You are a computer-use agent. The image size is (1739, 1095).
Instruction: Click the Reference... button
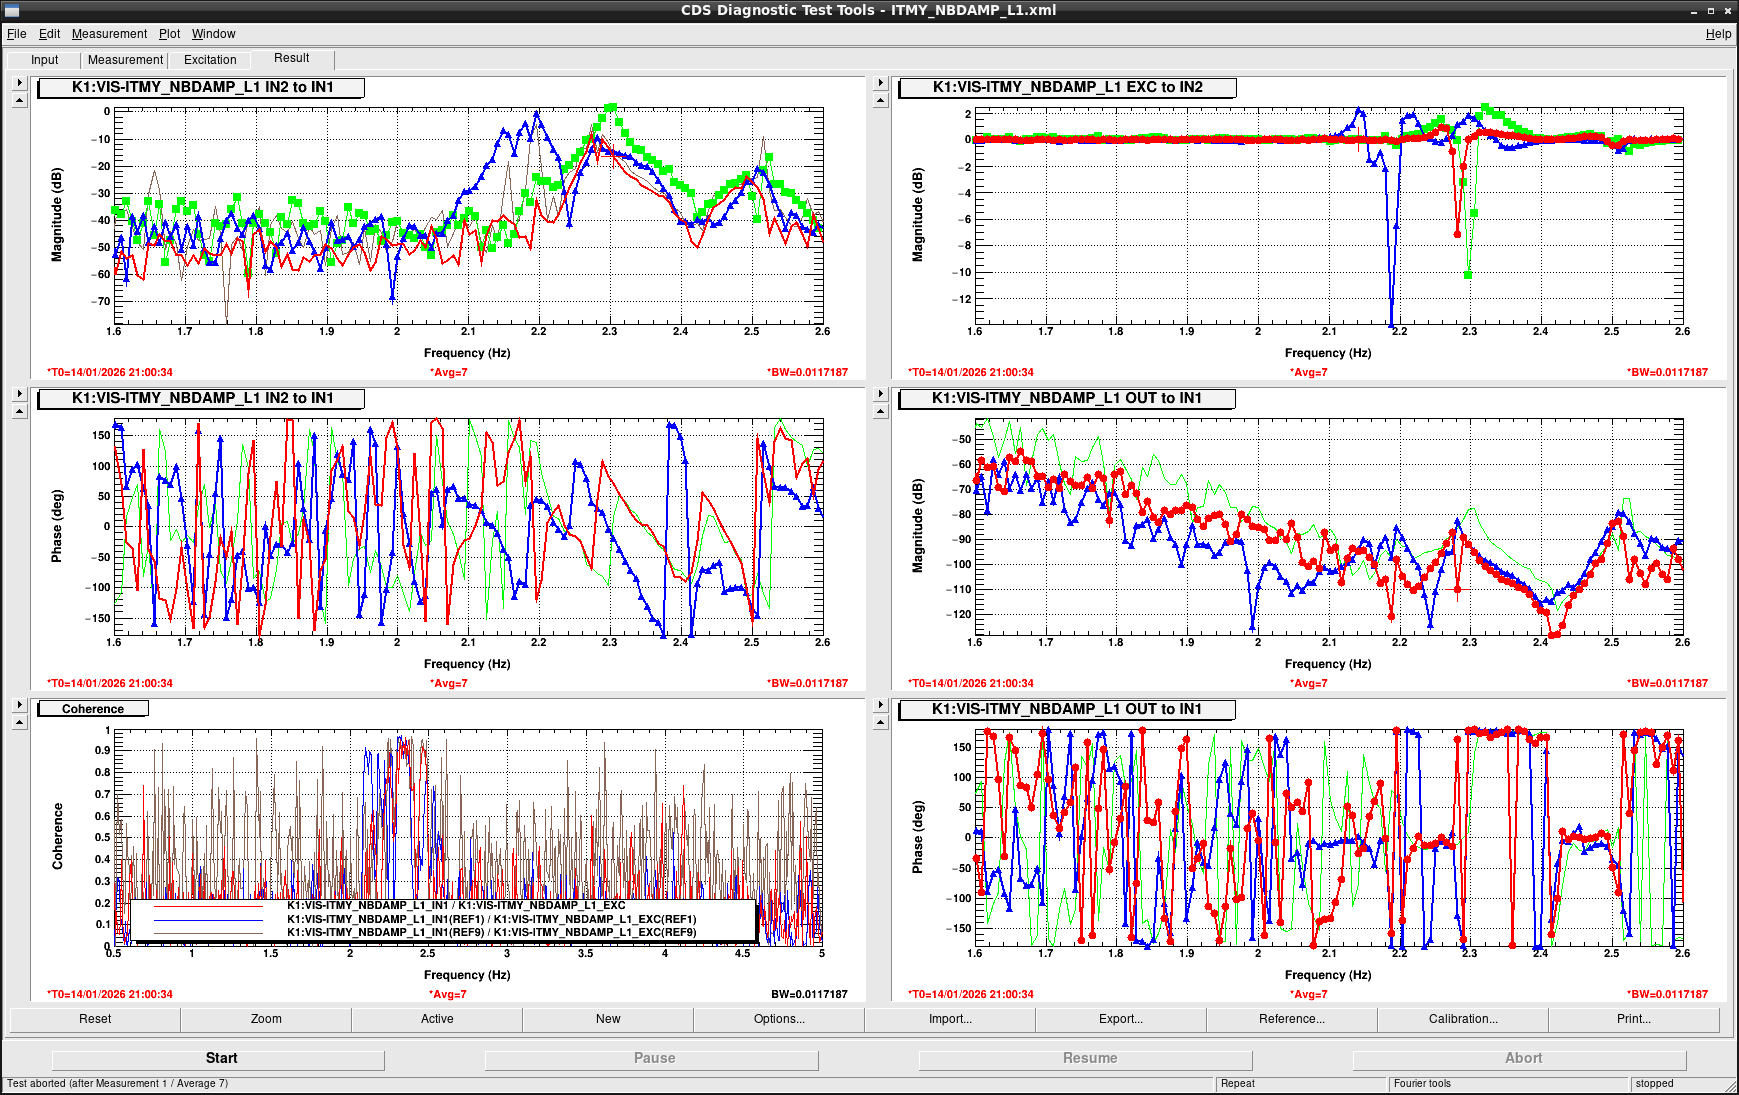pos(1291,1019)
